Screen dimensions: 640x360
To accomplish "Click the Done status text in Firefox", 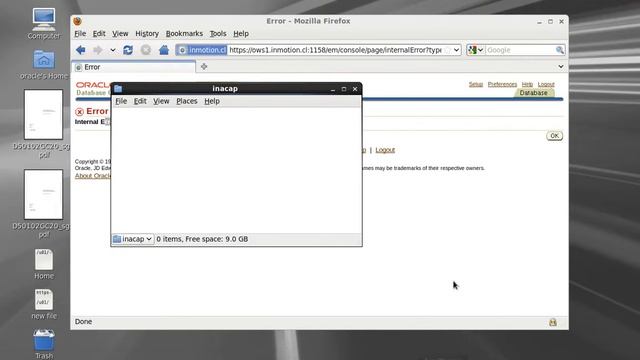I will click(x=83, y=322).
